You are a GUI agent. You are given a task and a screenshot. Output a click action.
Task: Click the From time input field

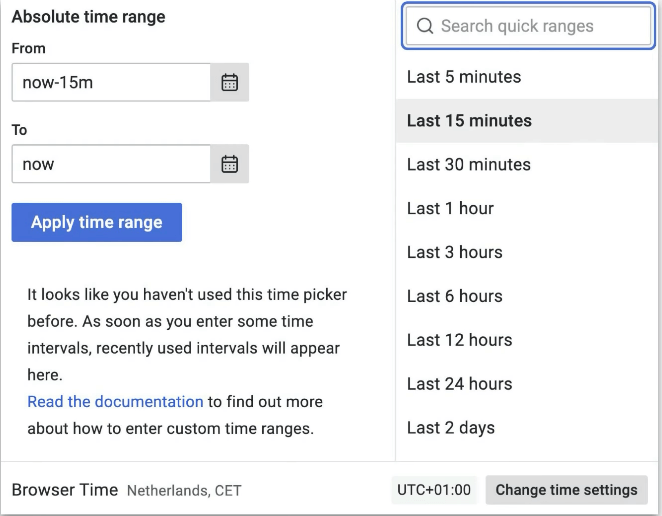(111, 83)
